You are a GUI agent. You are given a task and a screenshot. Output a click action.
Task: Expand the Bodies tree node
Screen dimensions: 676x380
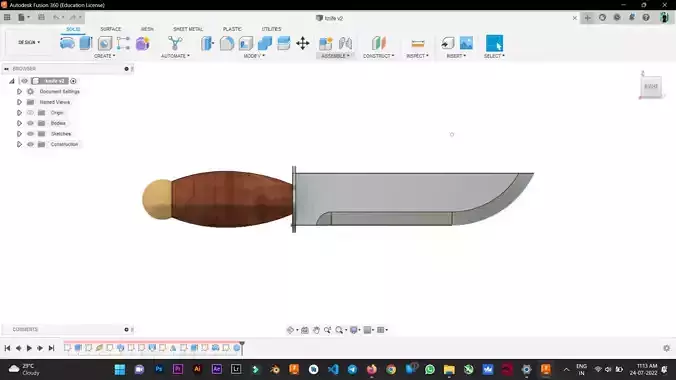19,123
